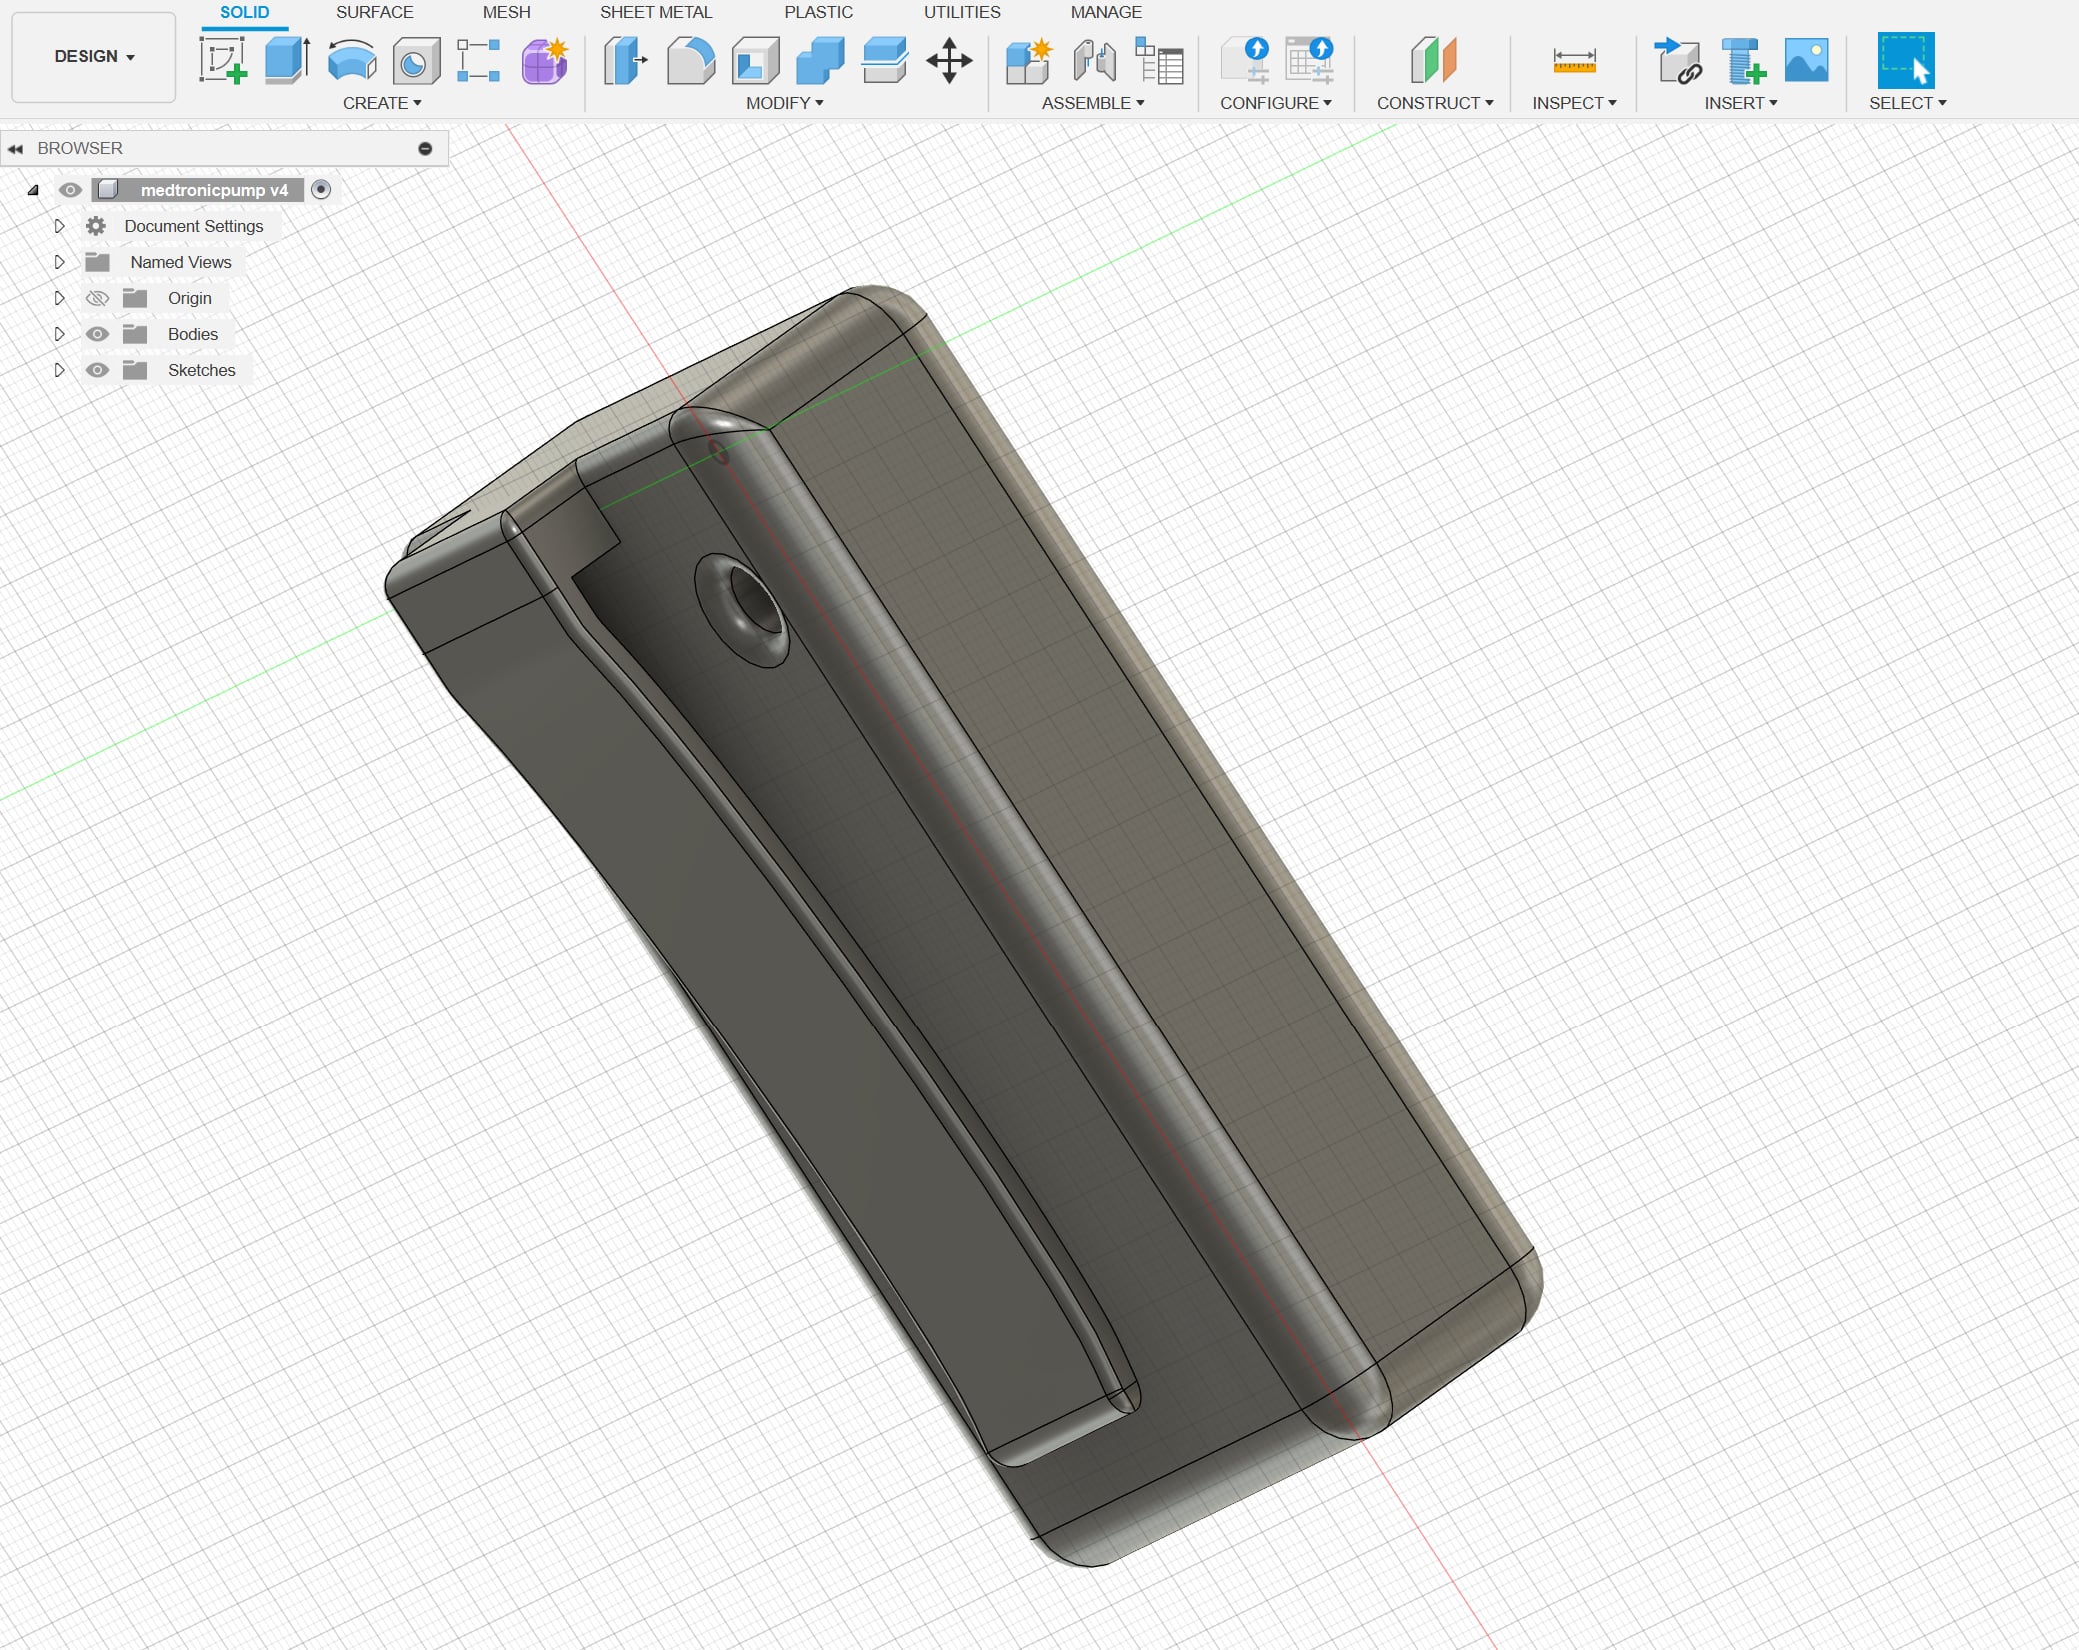Screen dimensions: 2079x1650
Task: Select the Joint tool
Action: [x=1094, y=60]
